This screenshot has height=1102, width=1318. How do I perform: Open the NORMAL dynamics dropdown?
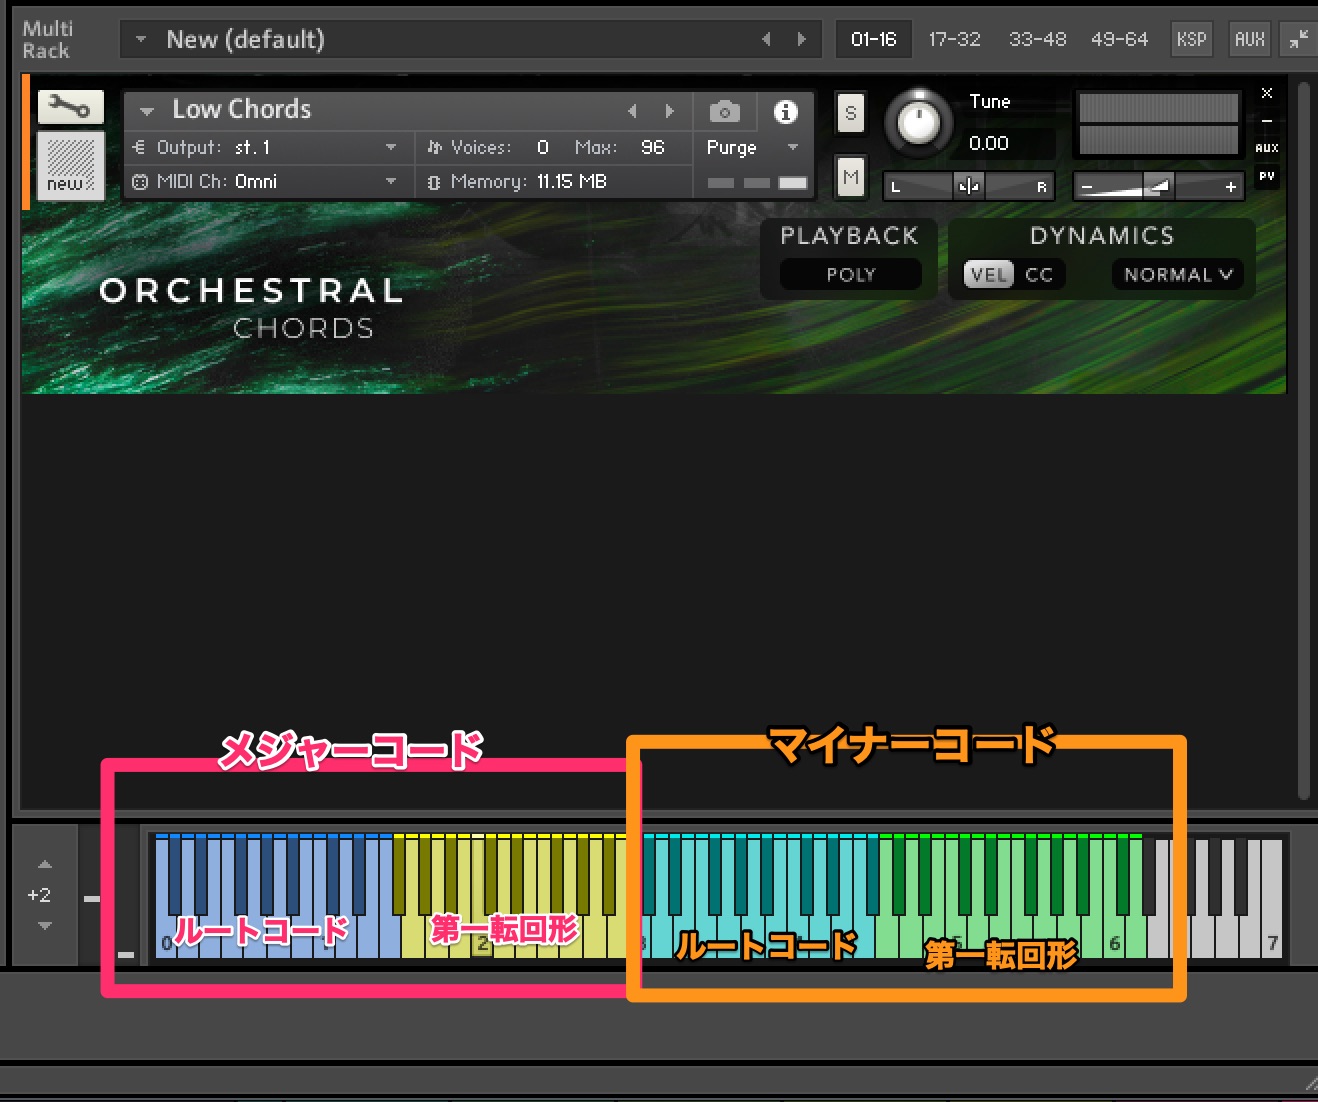[x=1177, y=274]
